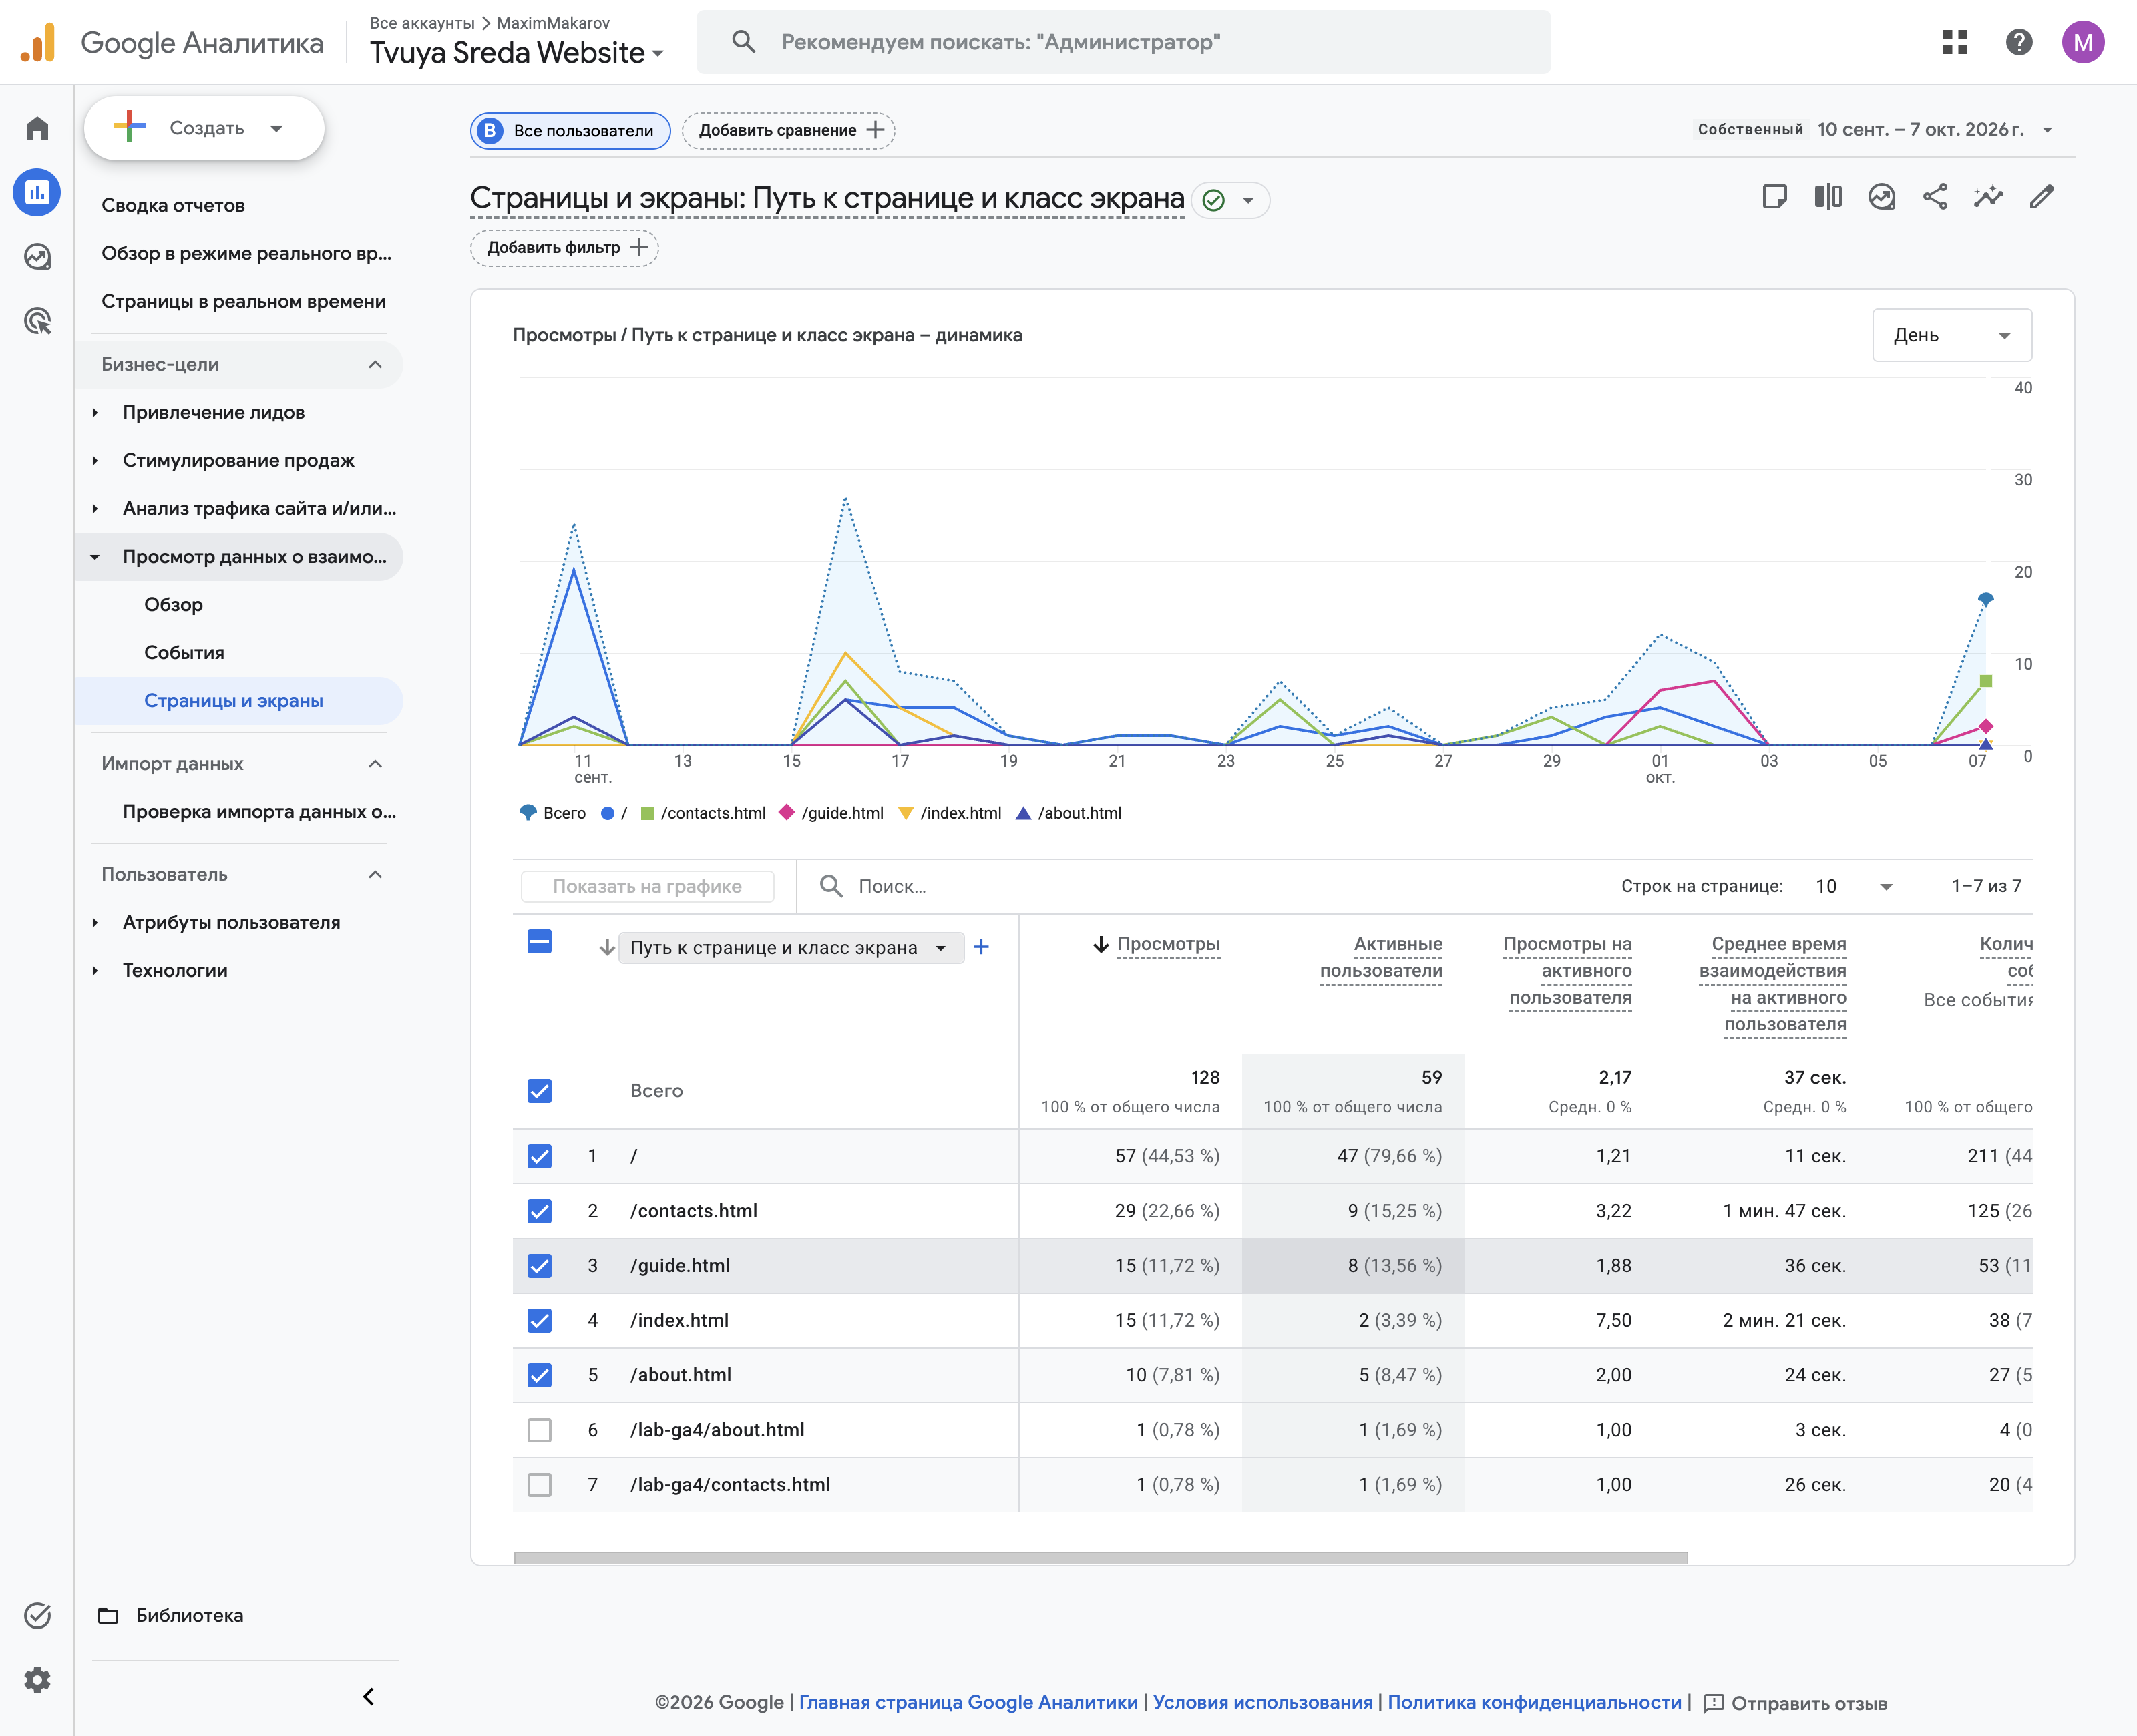Click the compare columns icon
Viewport: 2137px width, 1736px height.
pyautogui.click(x=1828, y=197)
